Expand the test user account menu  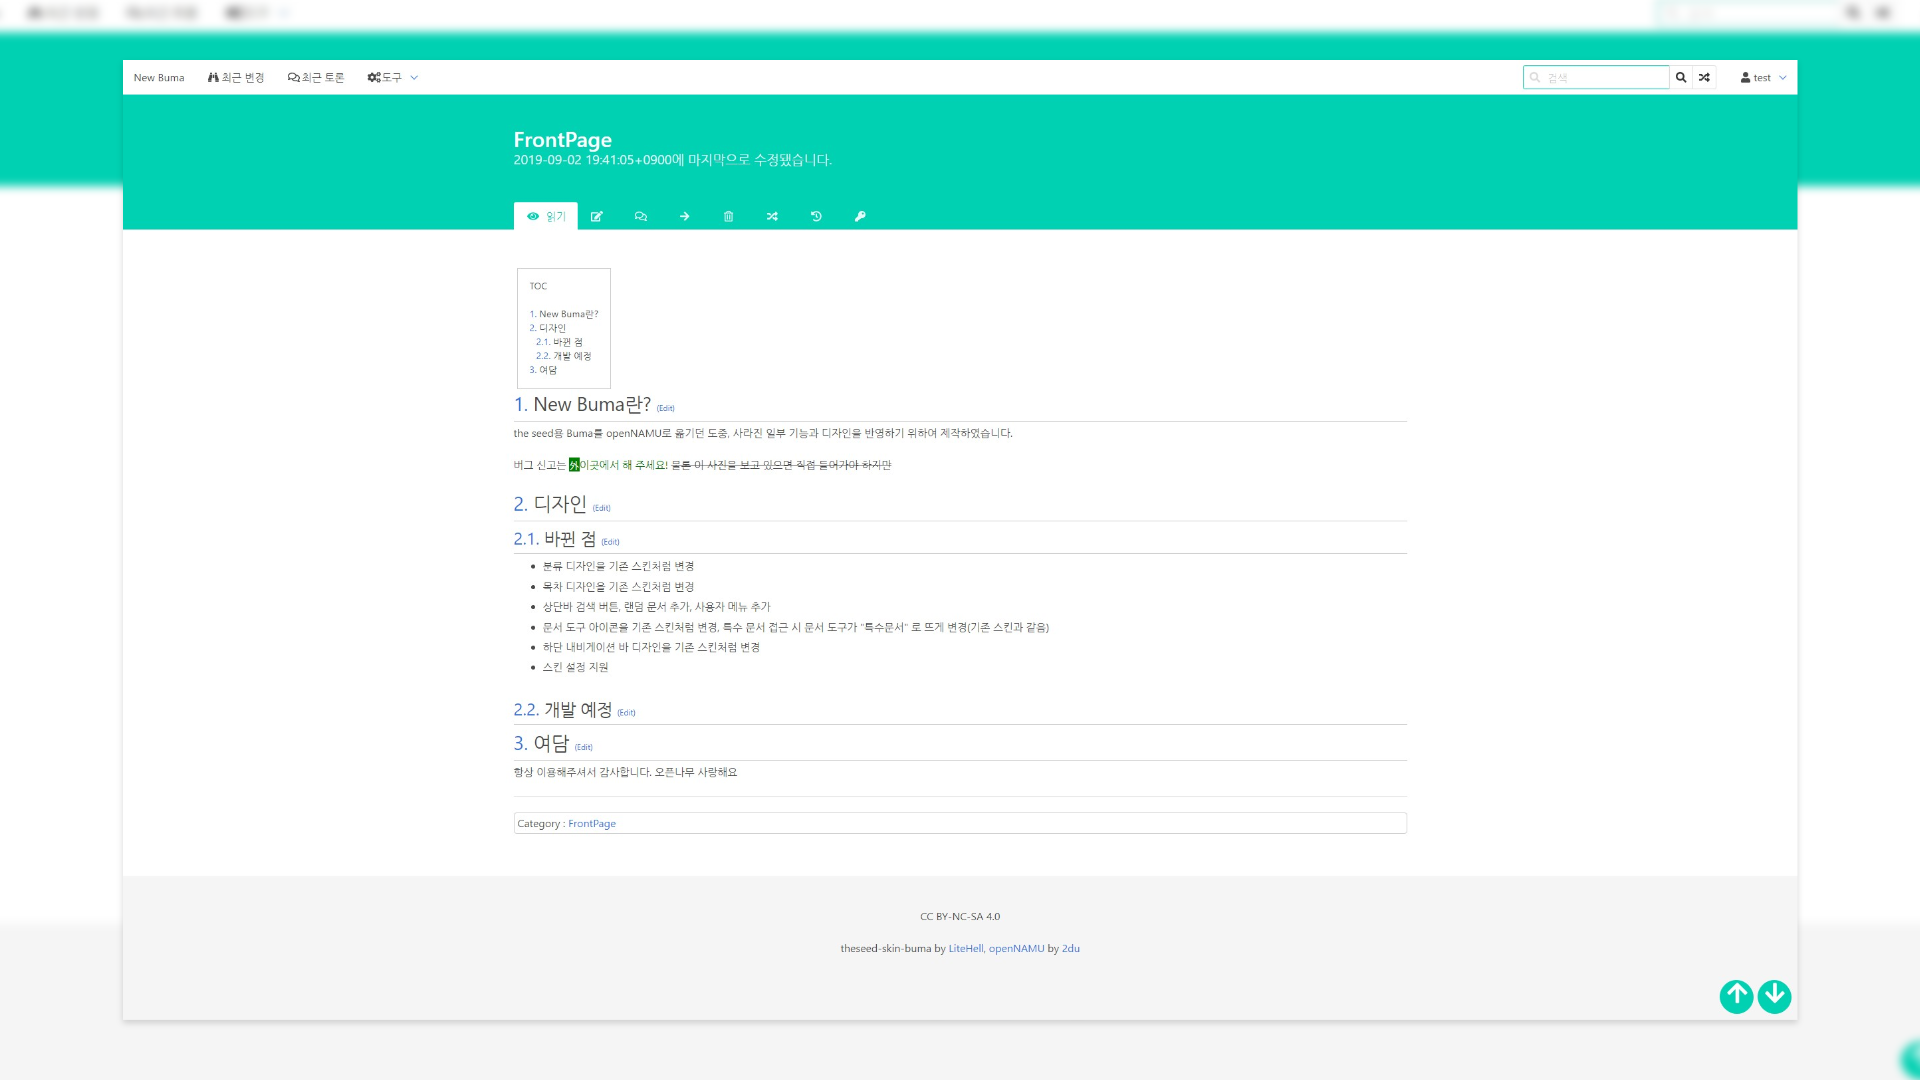point(1762,77)
